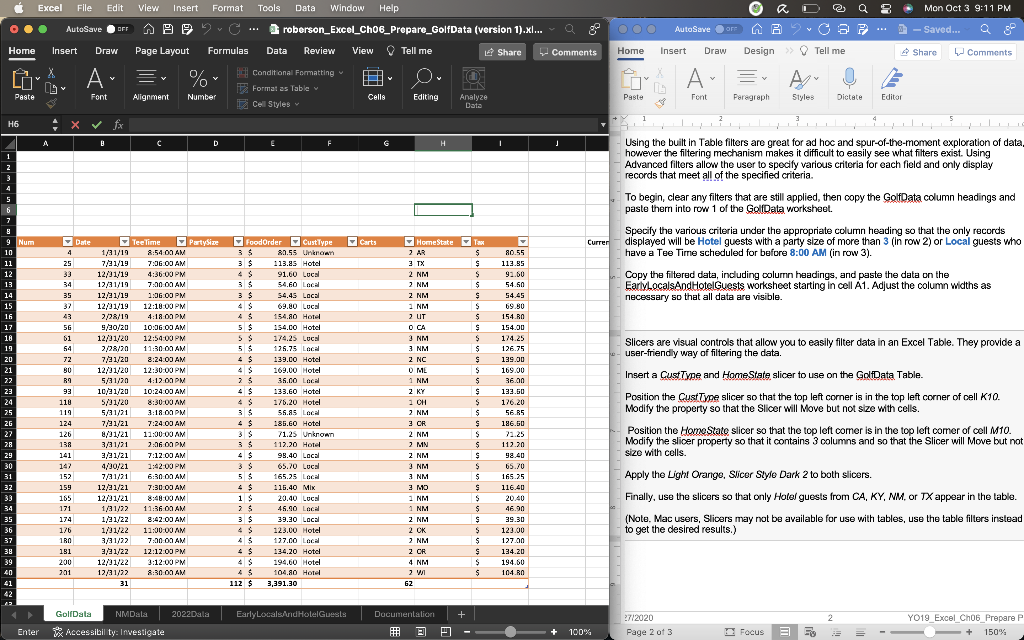The image size is (1024, 640).
Task: Open the Page Layout tab in Excel
Action: (x=162, y=51)
